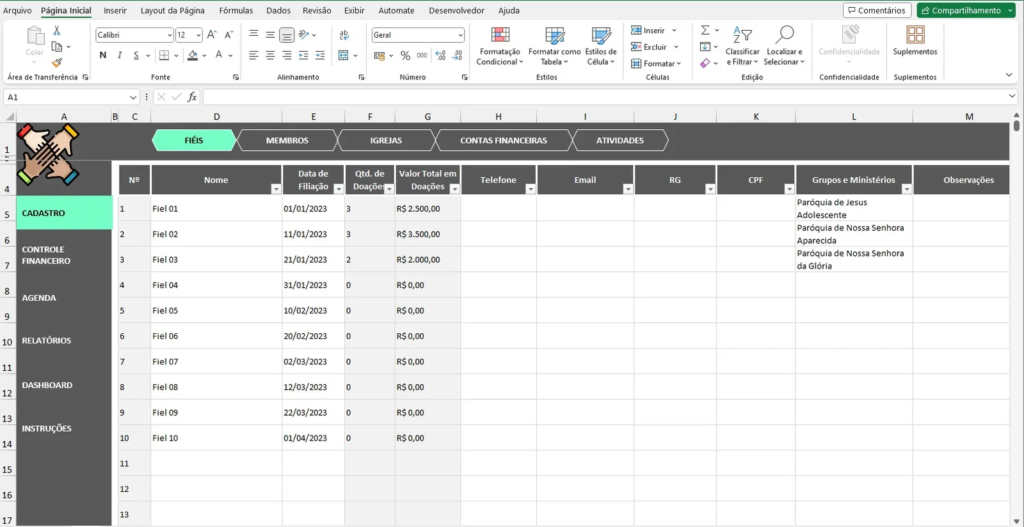The width and height of the screenshot is (1024, 527).
Task: Open the Fórmulas ribbon tab
Action: point(236,10)
